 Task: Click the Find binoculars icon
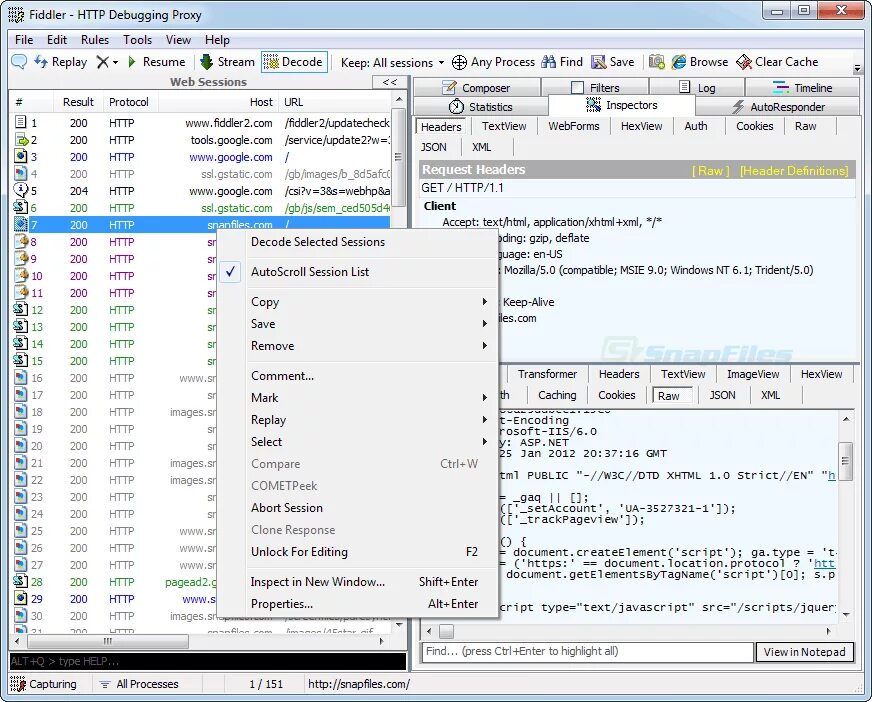[548, 62]
